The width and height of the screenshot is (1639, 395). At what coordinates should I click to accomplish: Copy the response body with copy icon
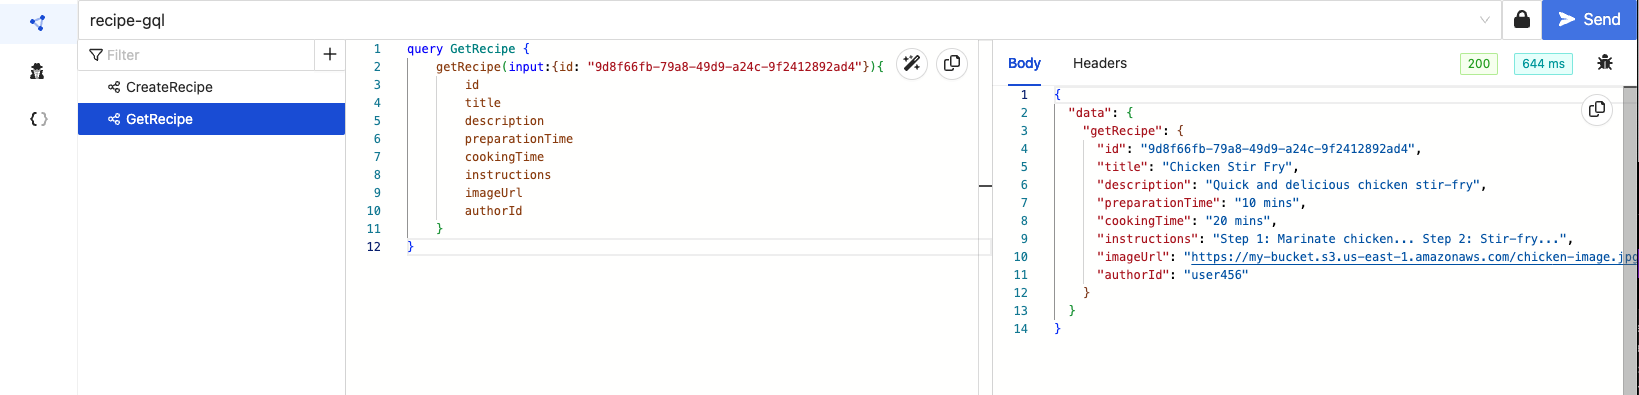tap(1597, 109)
